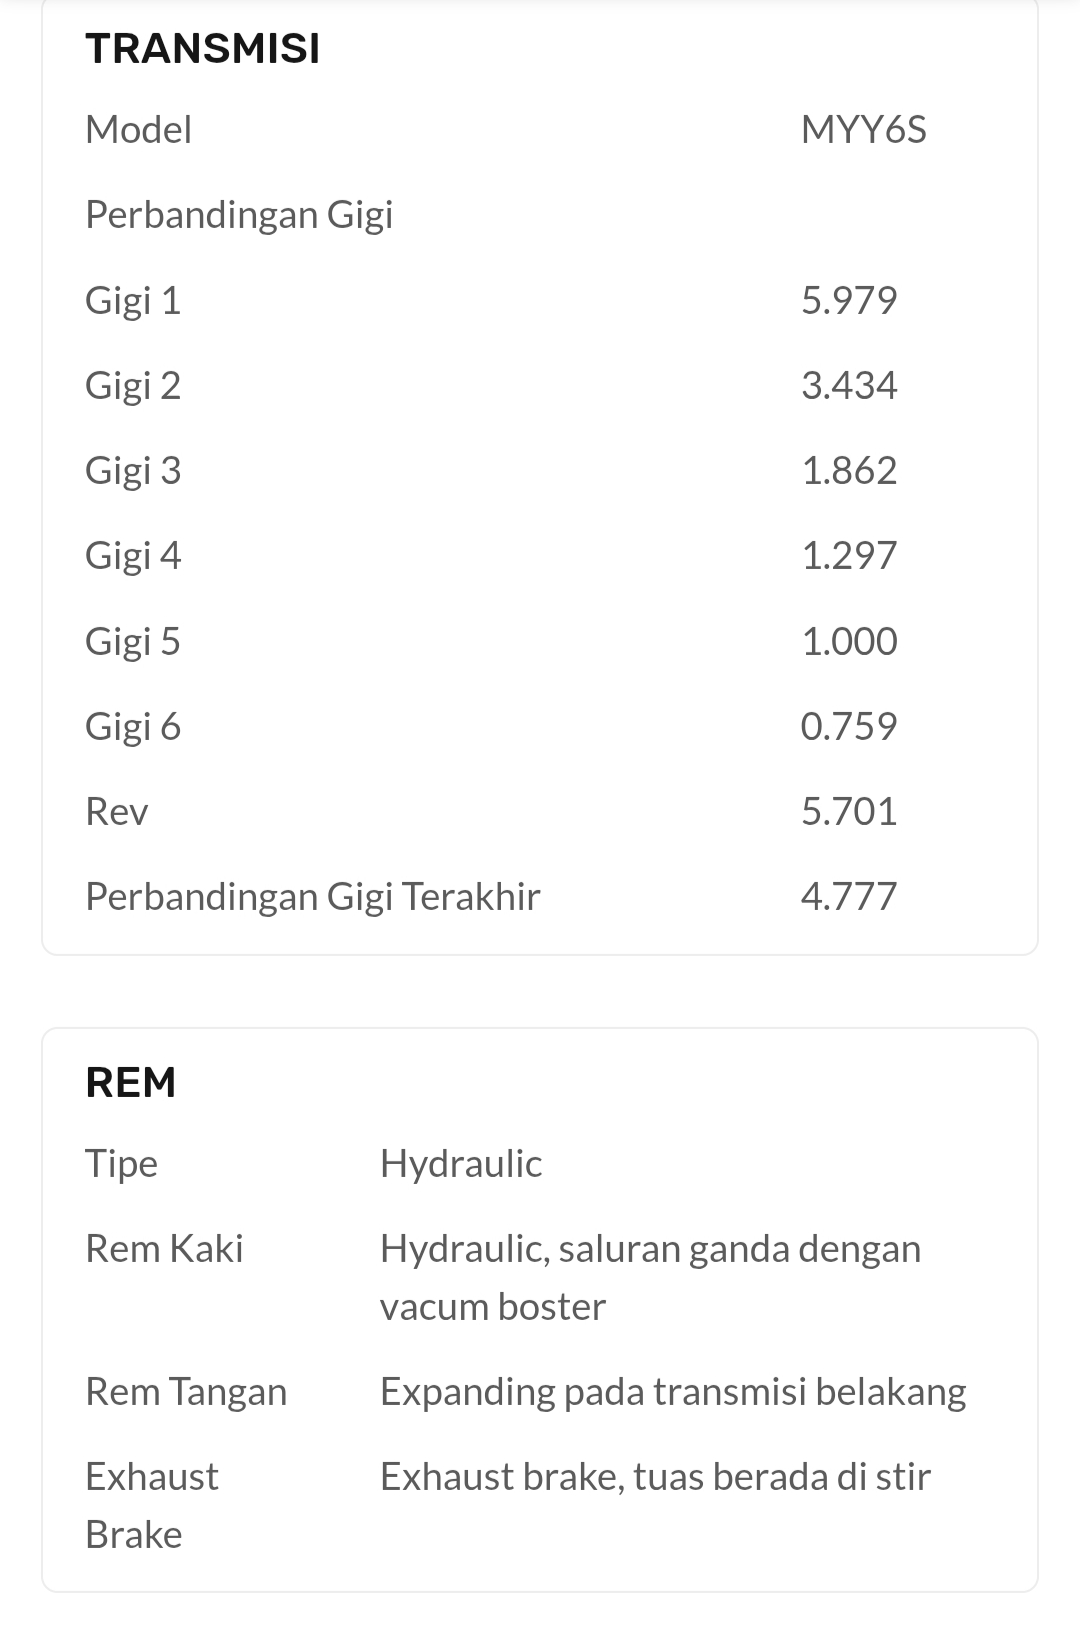Click the 0.759 ratio value
Viewport: 1080px width, 1637px height.
point(849,726)
